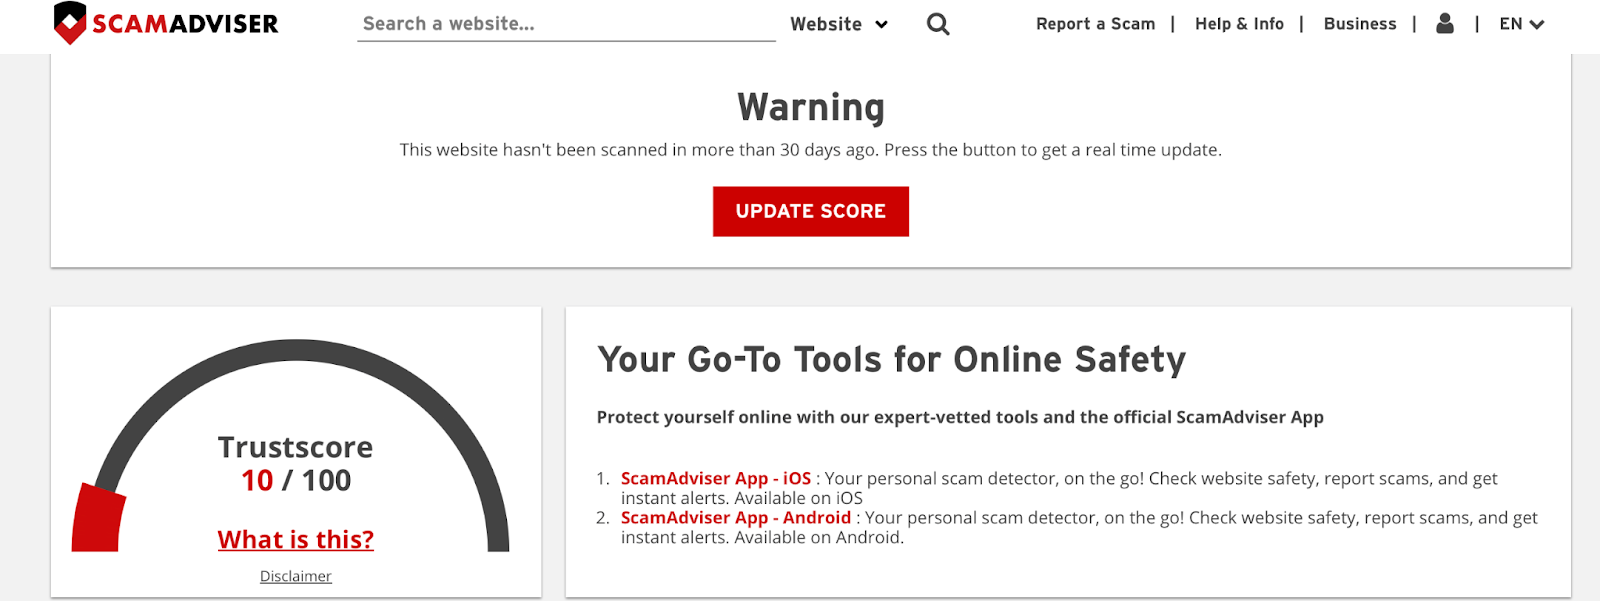
Task: Open the Report a Scam menu
Action: click(x=1095, y=24)
